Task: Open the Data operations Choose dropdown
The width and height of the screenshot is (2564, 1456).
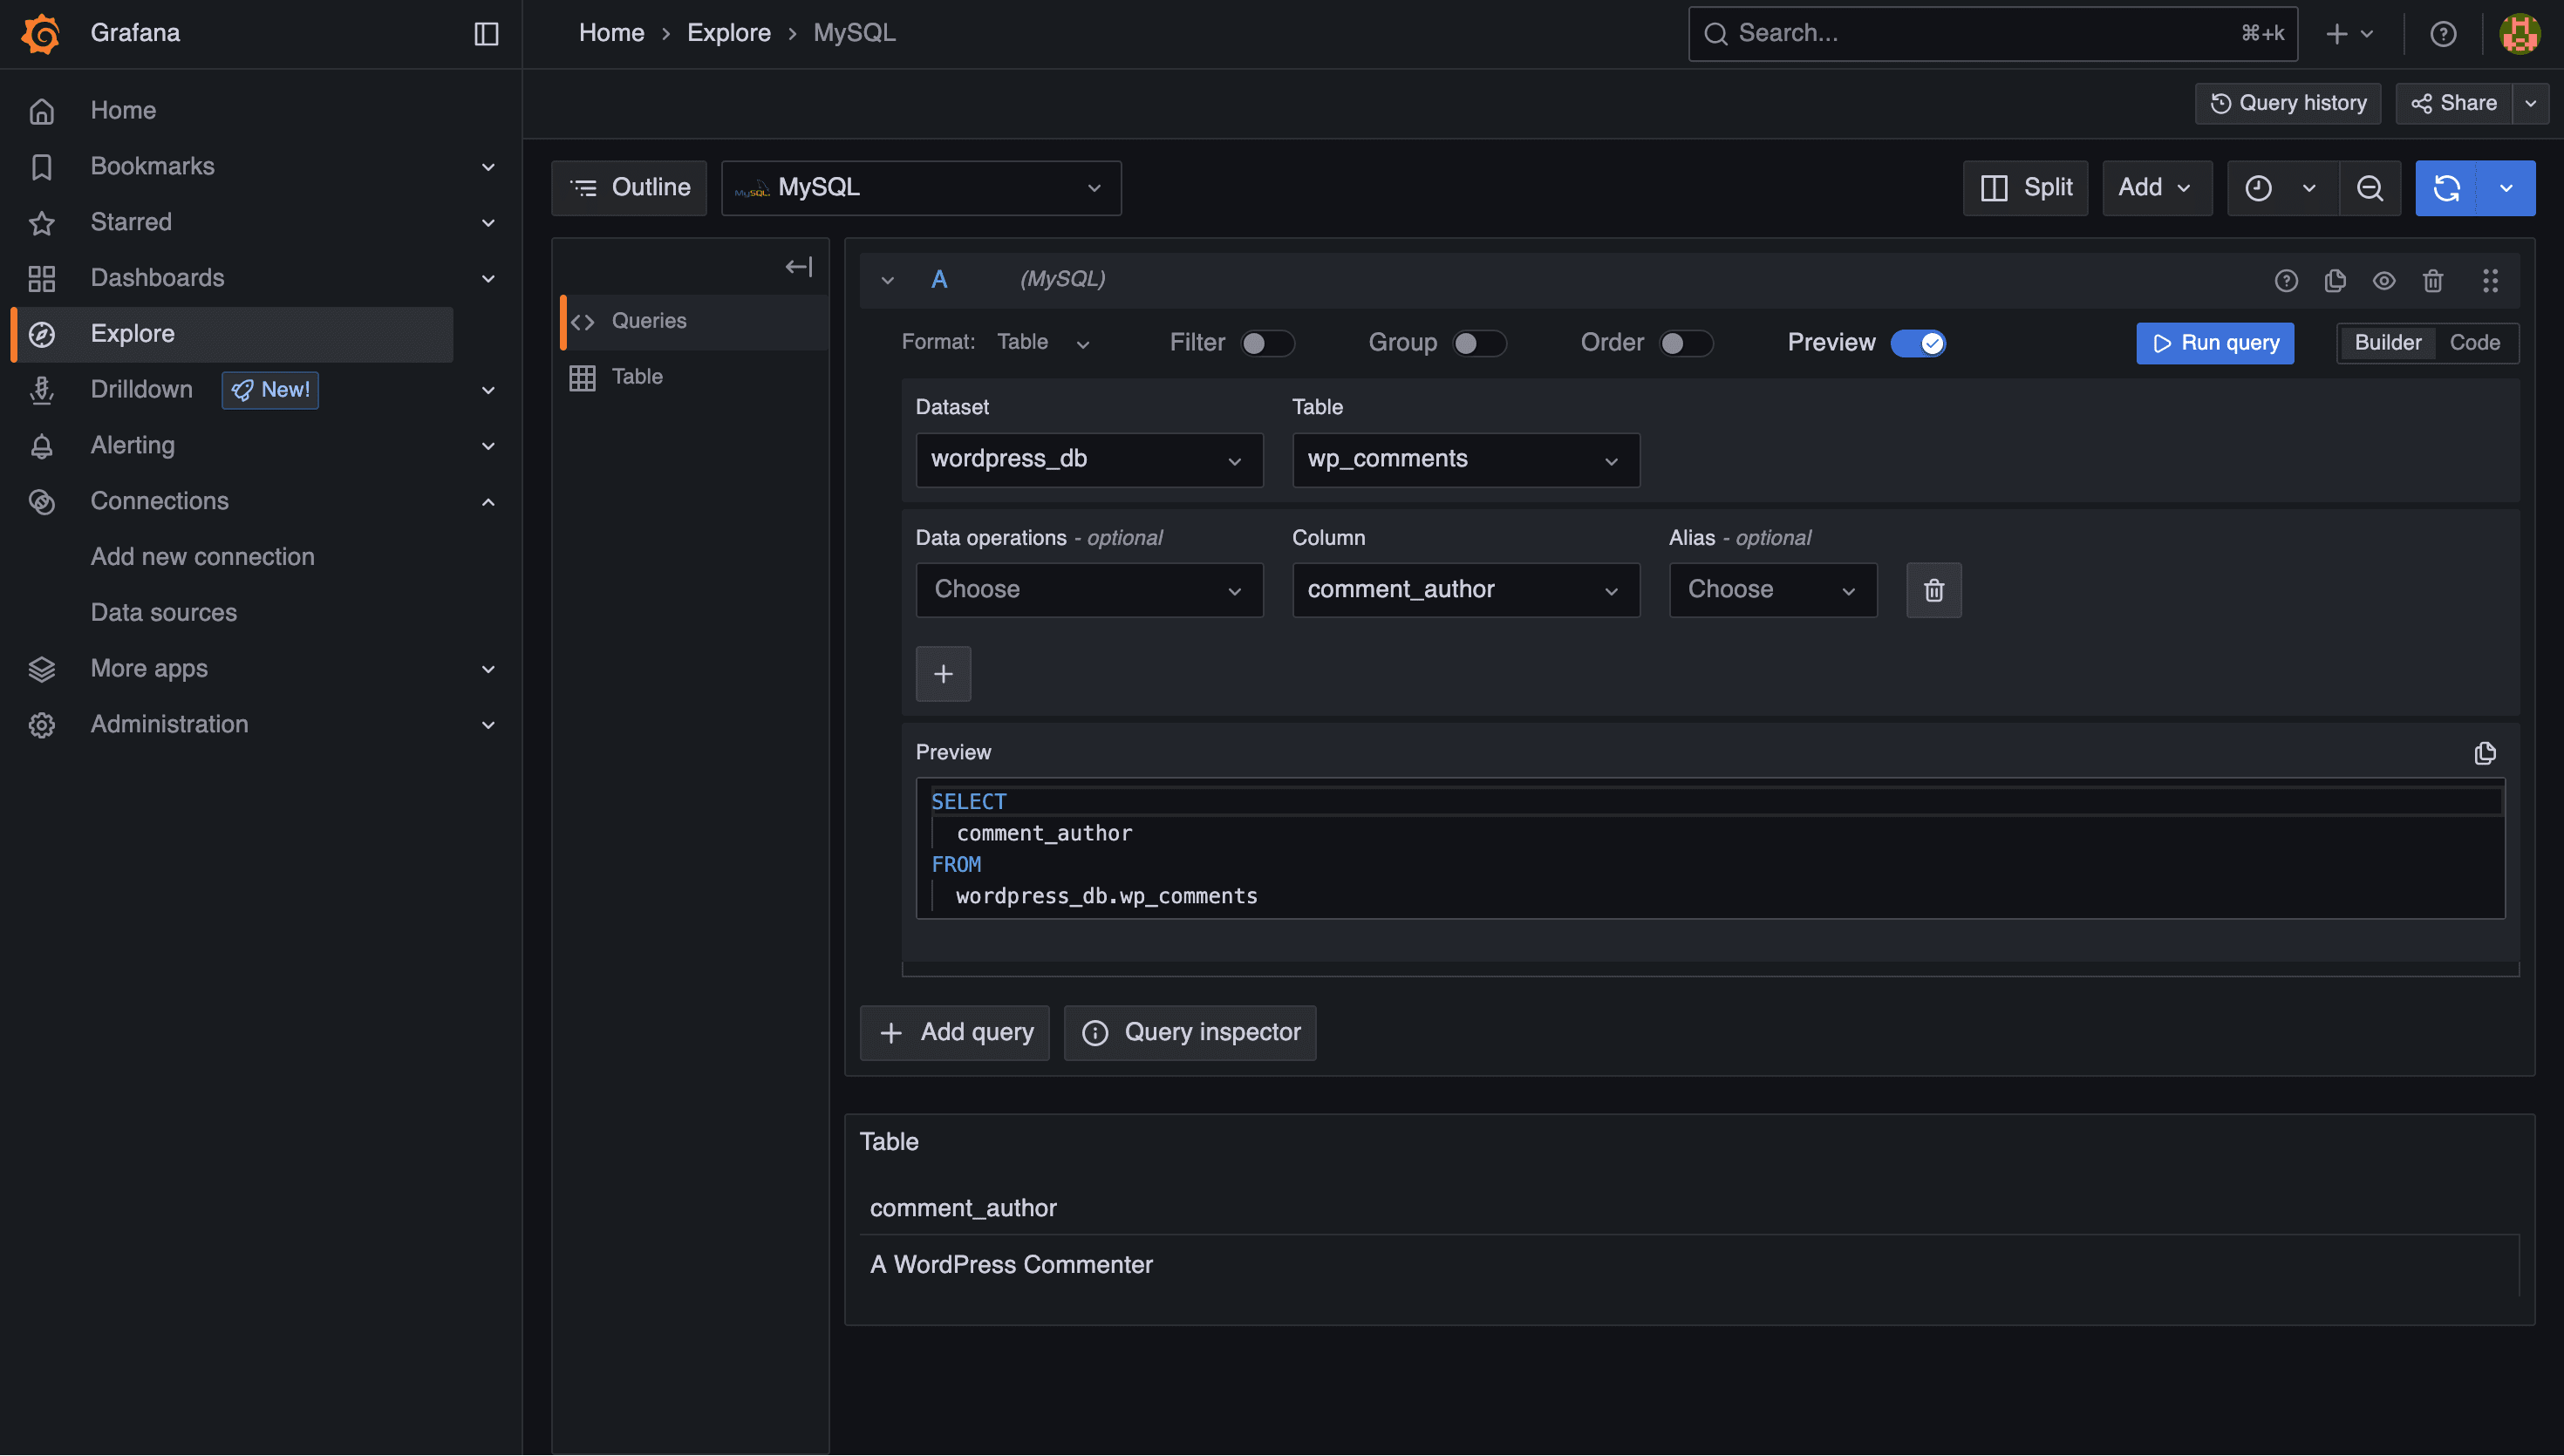Action: 1089,591
